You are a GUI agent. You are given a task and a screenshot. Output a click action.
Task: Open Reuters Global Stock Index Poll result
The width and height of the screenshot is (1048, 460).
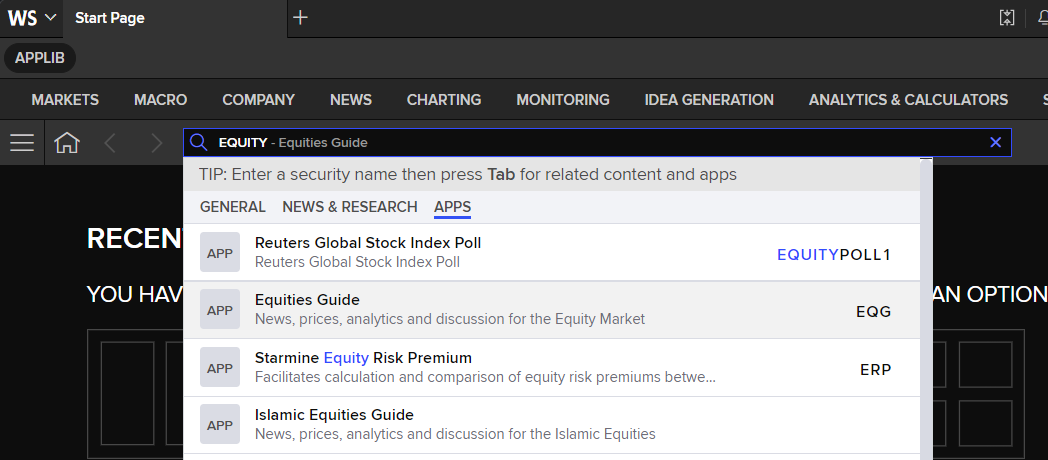click(551, 252)
